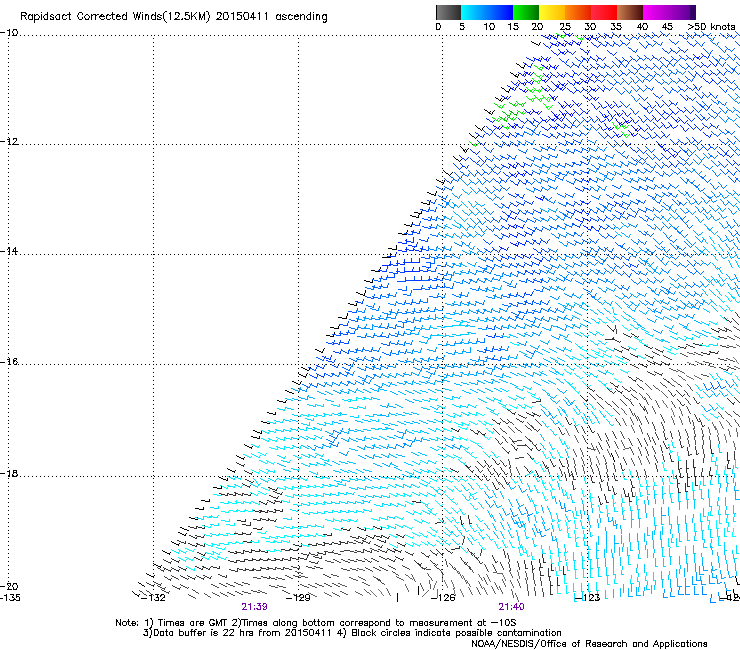The width and height of the screenshot is (740, 650).
Task: Click the '-18' latitude axis label
Action: tap(9, 473)
